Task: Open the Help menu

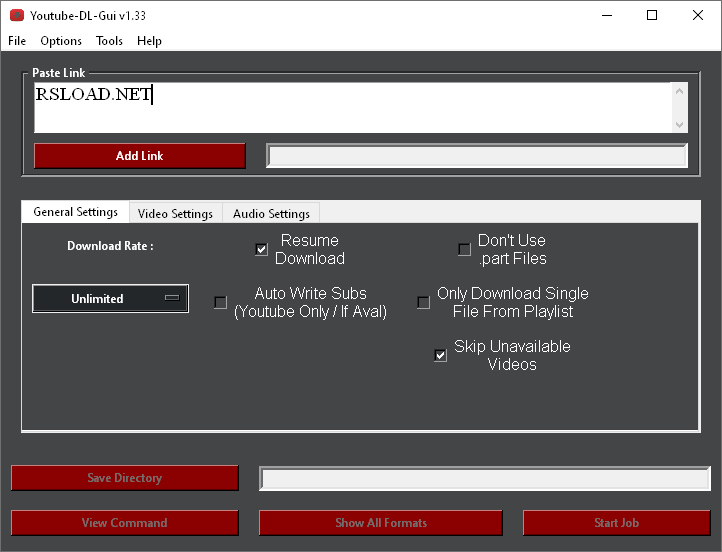Action: coord(149,41)
